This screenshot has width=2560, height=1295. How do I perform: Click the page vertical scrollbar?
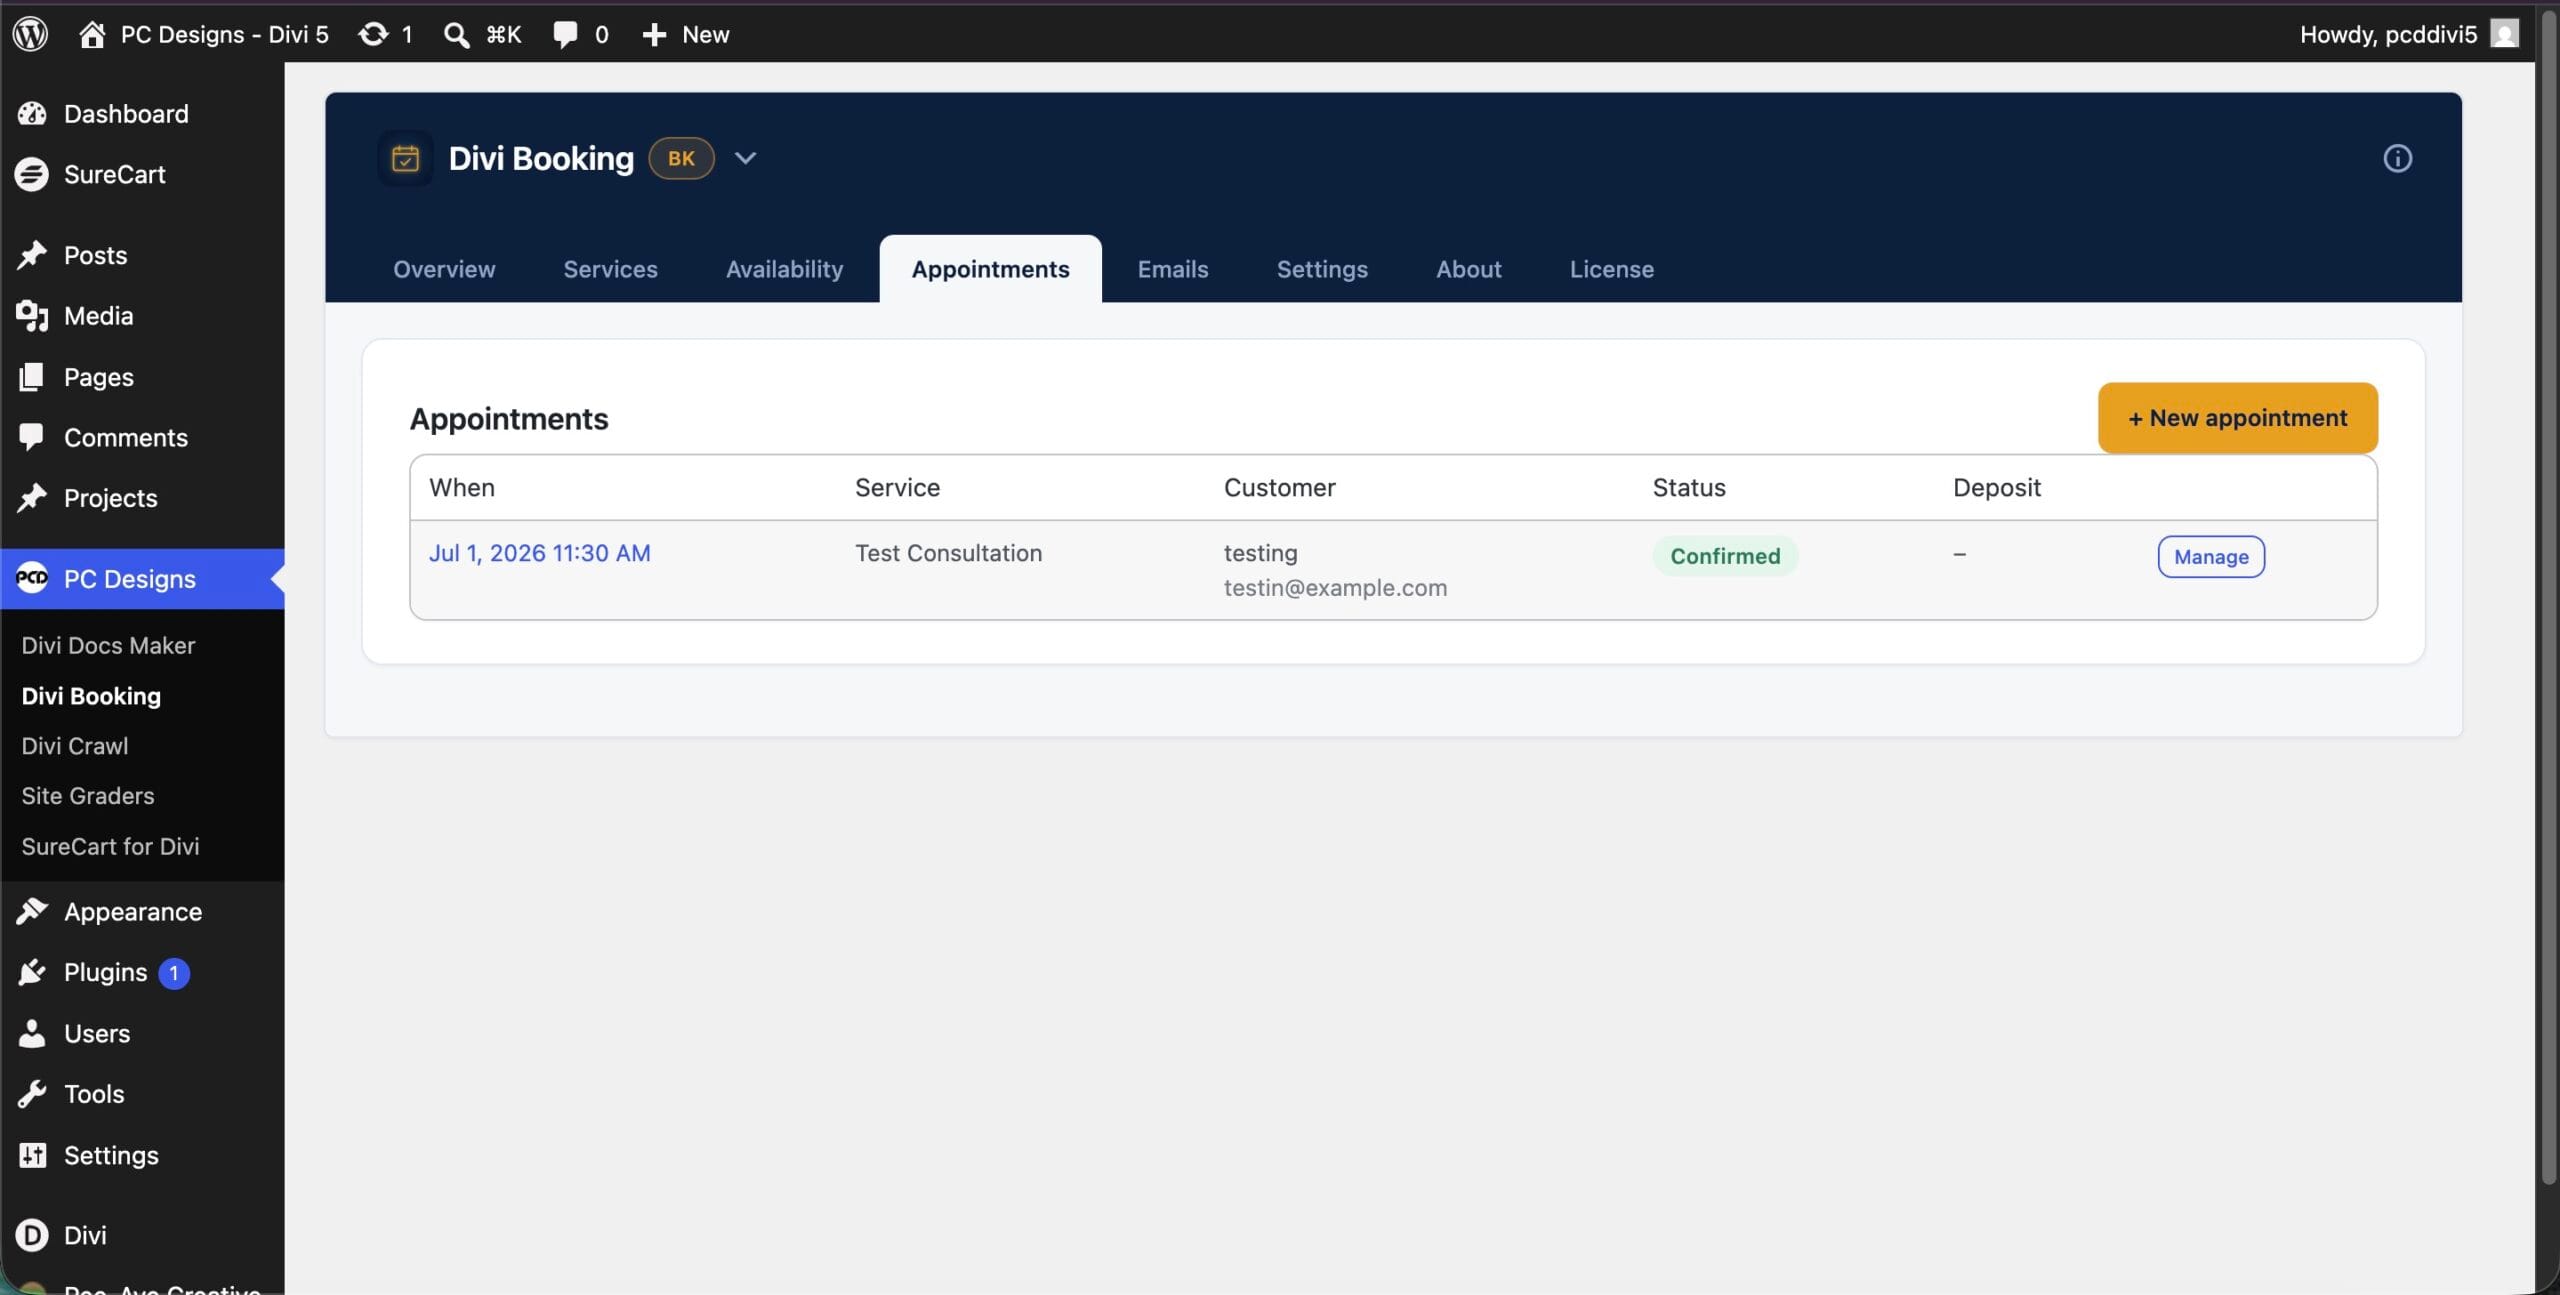tap(2549, 600)
